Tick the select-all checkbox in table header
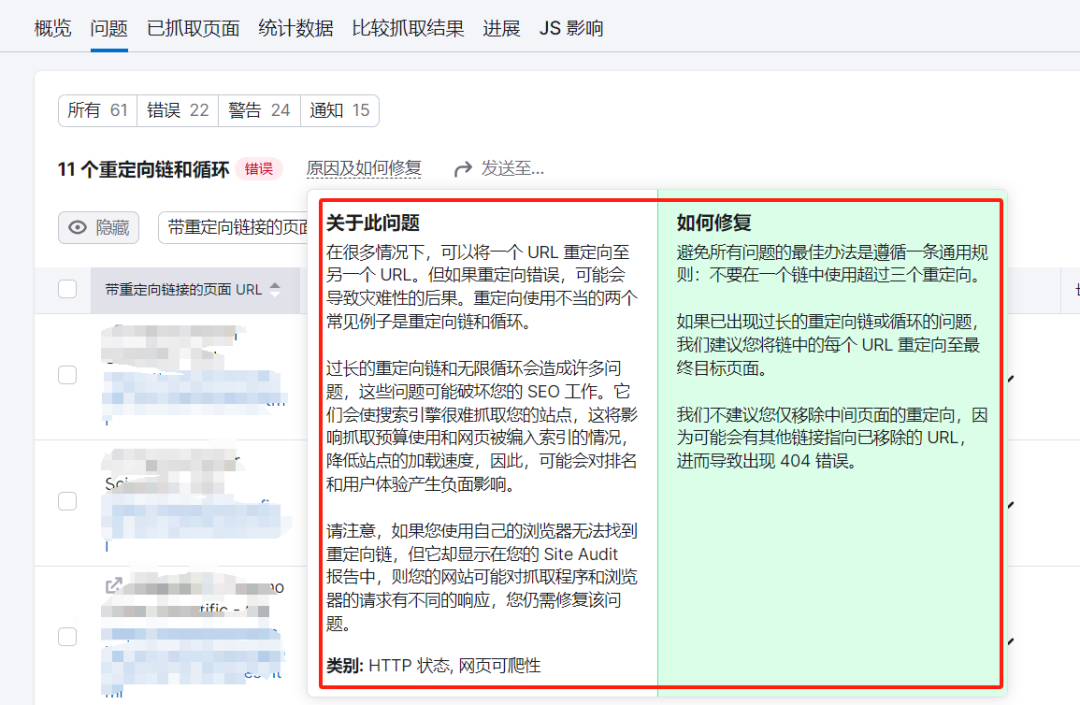Viewport: 1080px width, 705px height. (x=67, y=289)
